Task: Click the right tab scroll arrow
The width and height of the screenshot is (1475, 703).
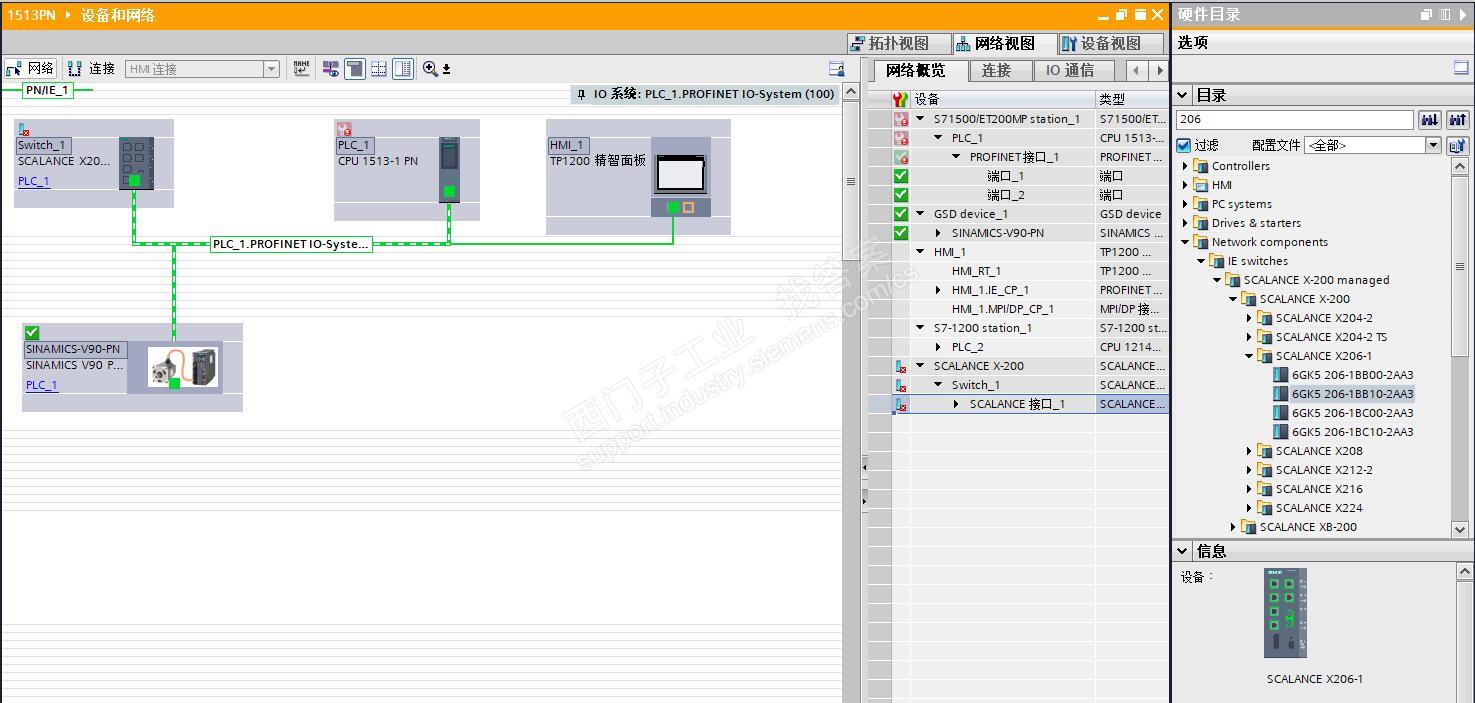Action: (1159, 70)
